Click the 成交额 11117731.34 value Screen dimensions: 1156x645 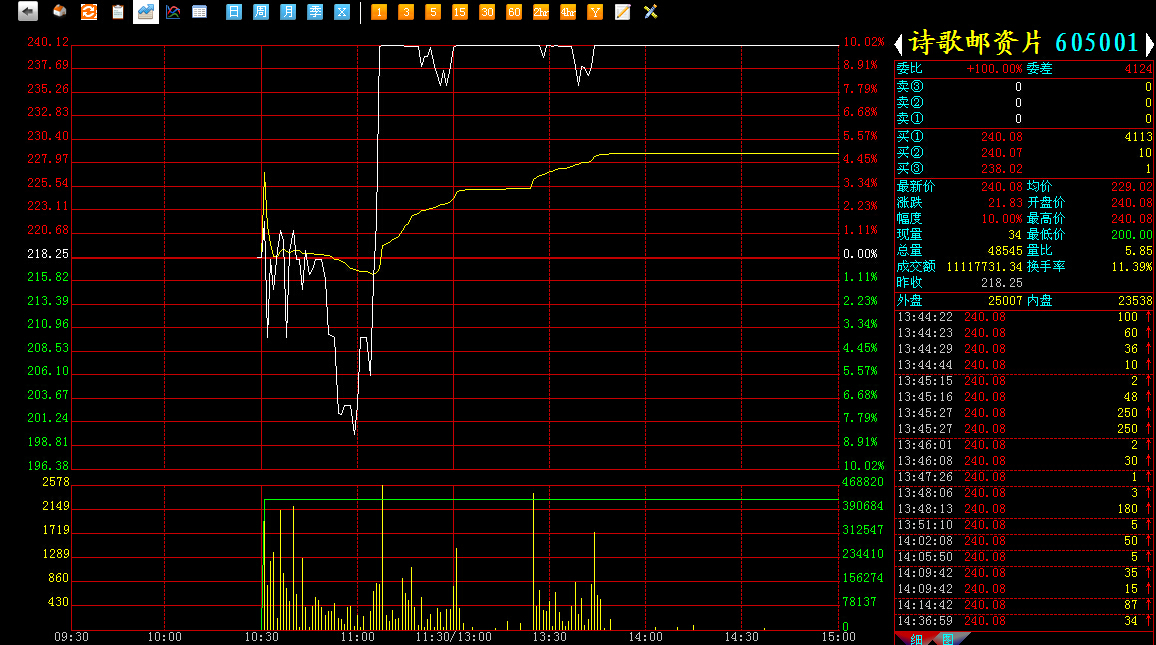(984, 266)
